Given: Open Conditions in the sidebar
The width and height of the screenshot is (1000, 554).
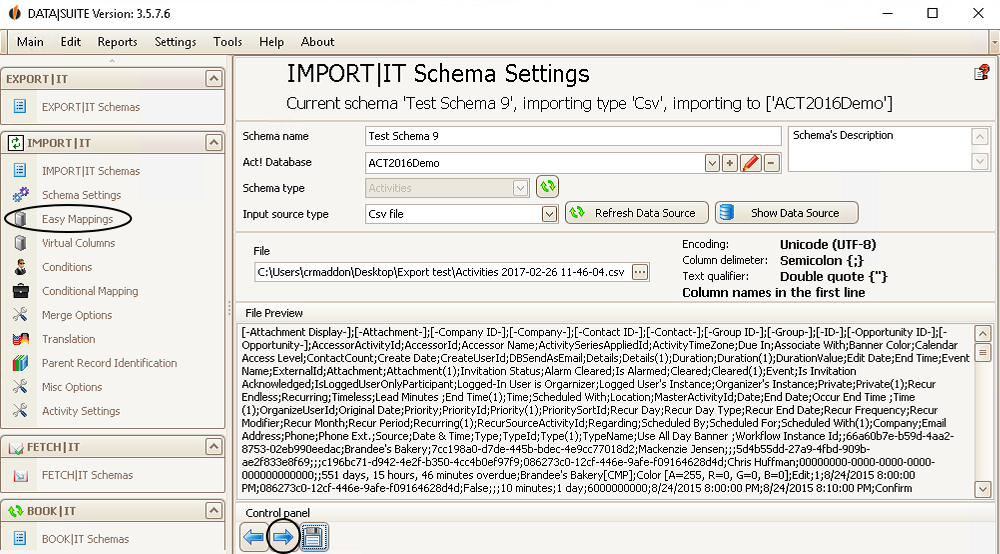Looking at the screenshot, I should coord(67,267).
